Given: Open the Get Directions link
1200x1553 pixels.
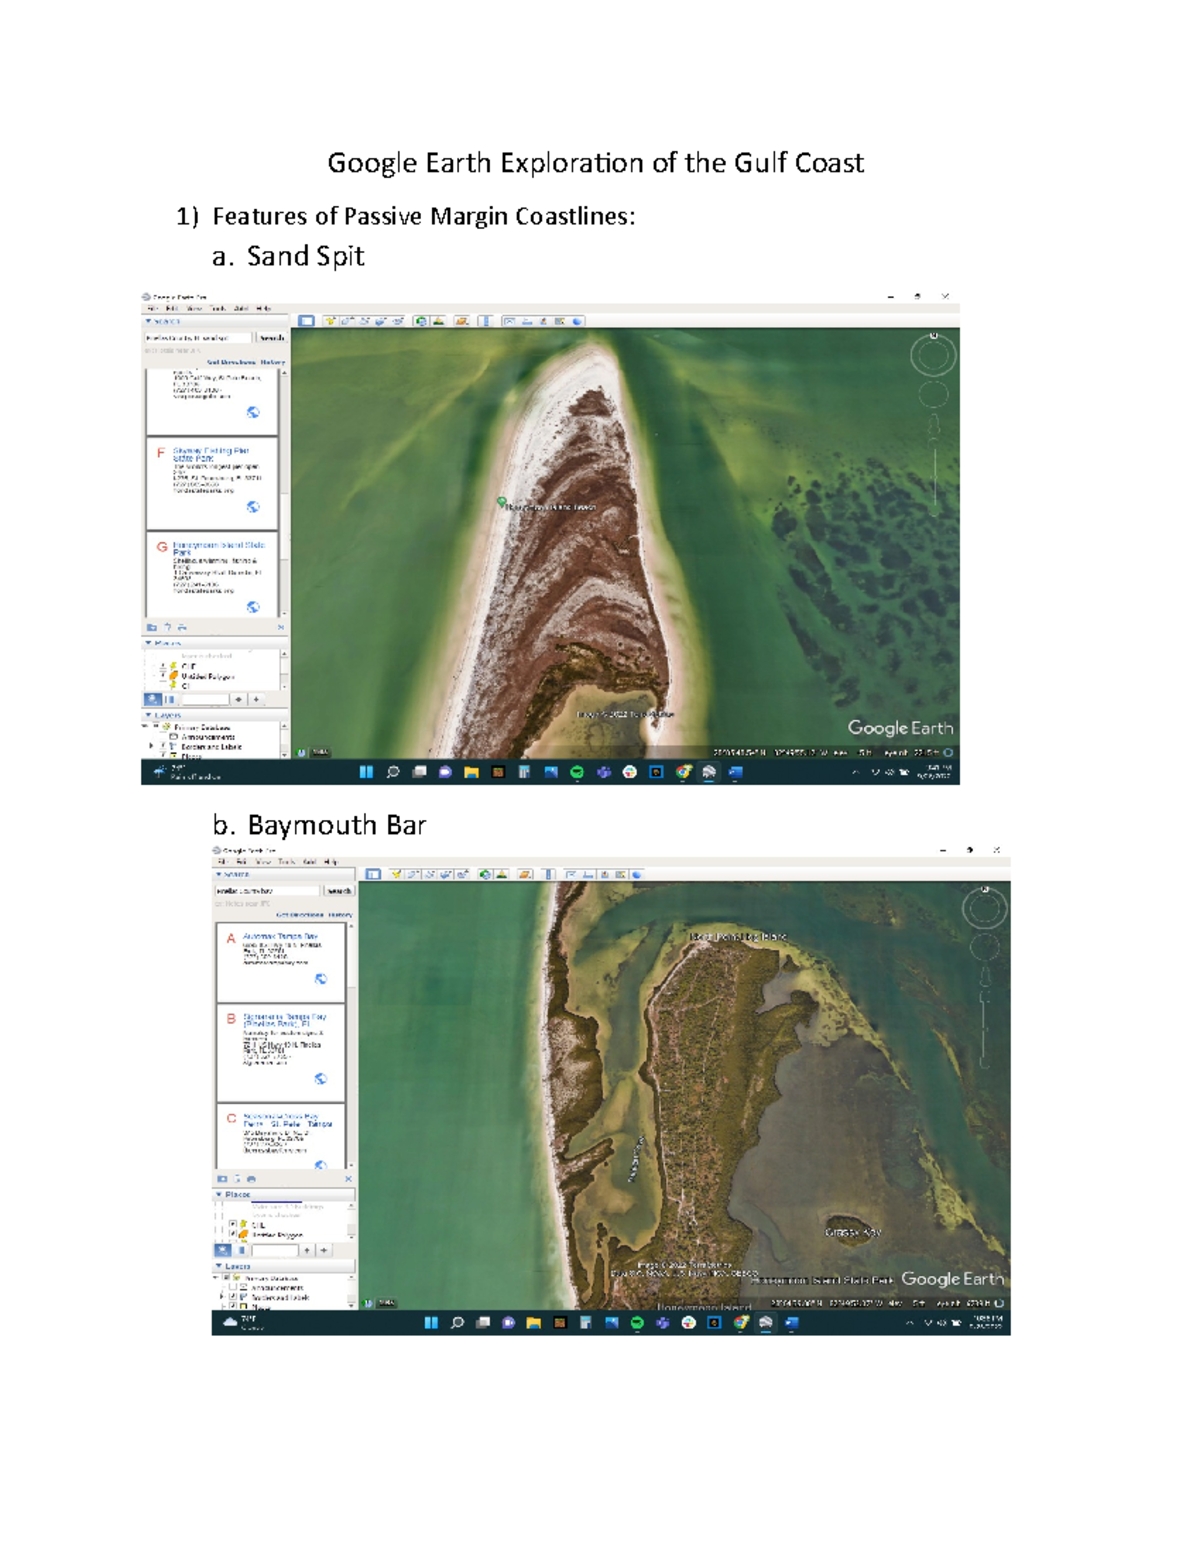Looking at the screenshot, I should [231, 362].
